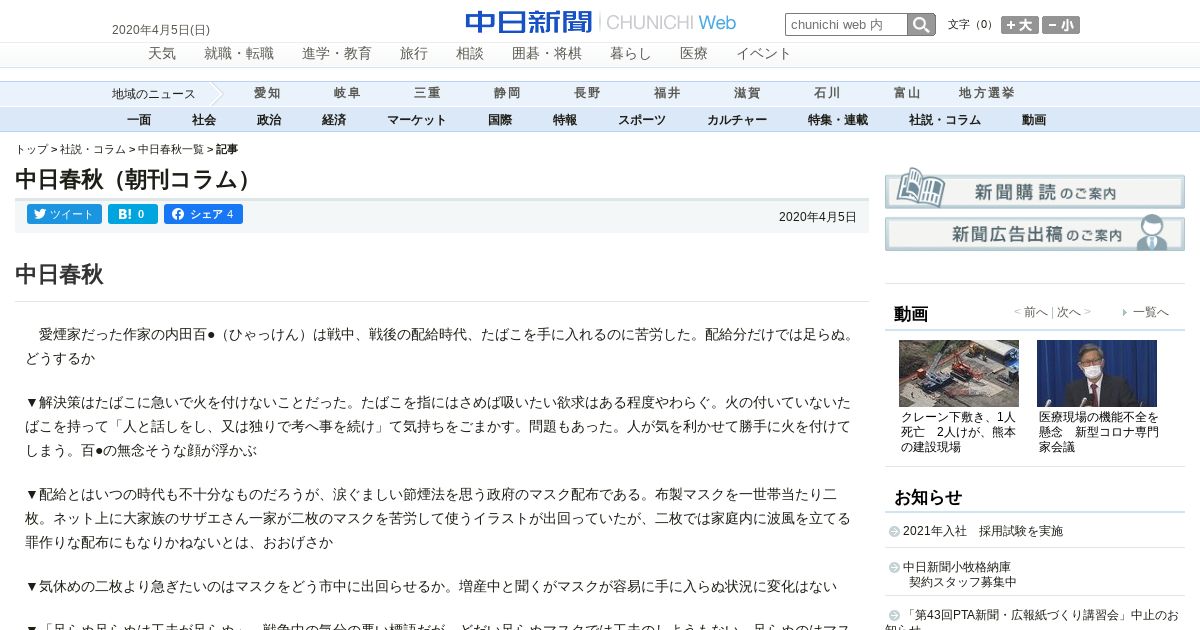Open the 就職・転職 menu item
Screen dimensions: 1200x630
(x=239, y=54)
